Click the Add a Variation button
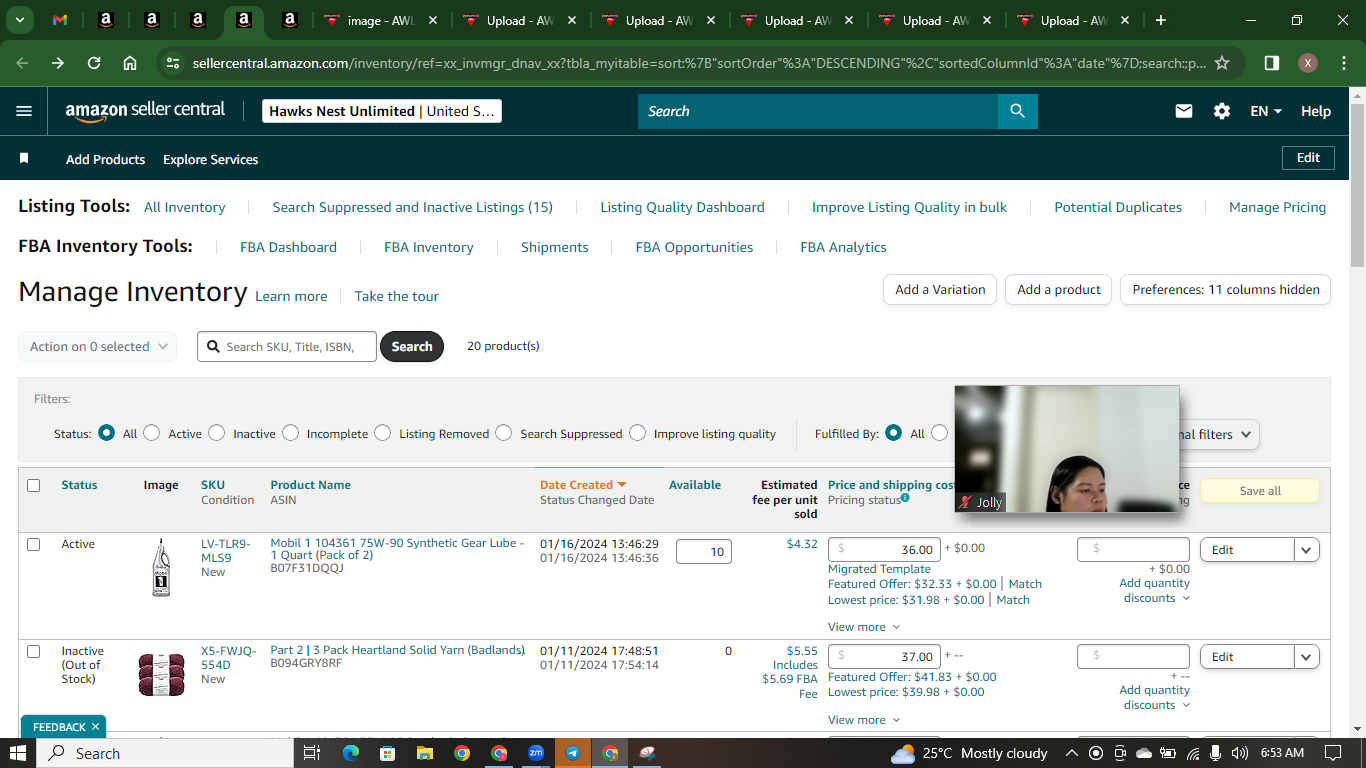This screenshot has height=768, width=1366. coord(940,289)
